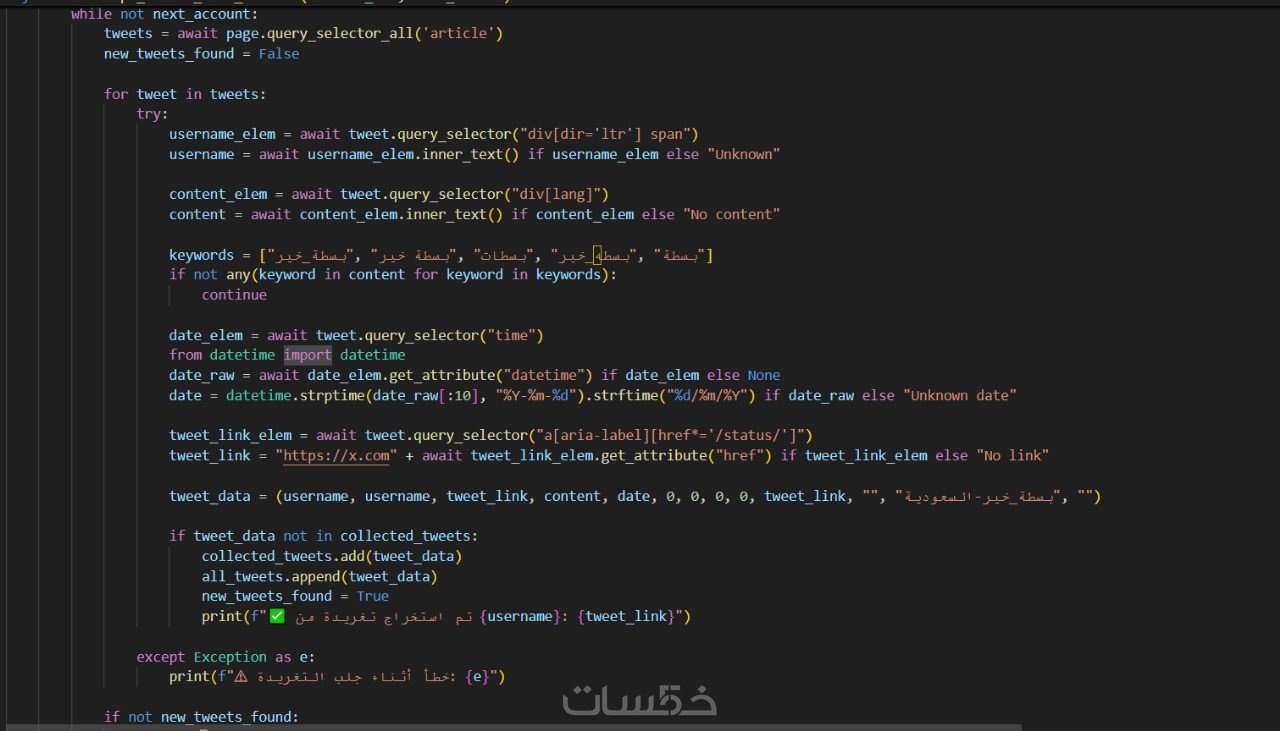The image size is (1280, 731).
Task: Select the "No content" fallback string
Action: [x=731, y=214]
